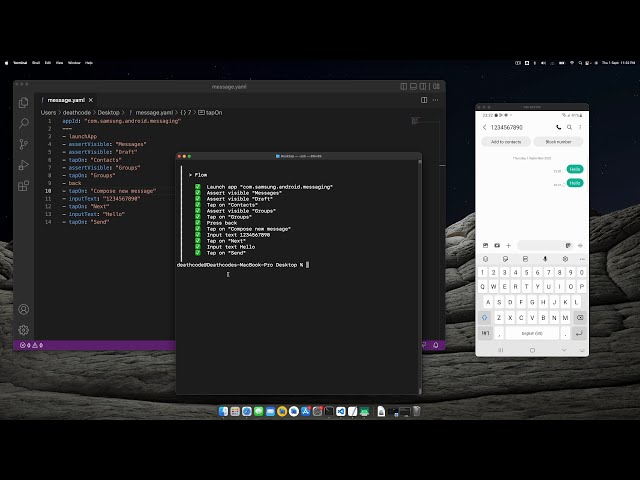Click the Desktop breadcrumb segment
Image resolution: width=640 pixels, height=480 pixels.
pyautogui.click(x=109, y=113)
